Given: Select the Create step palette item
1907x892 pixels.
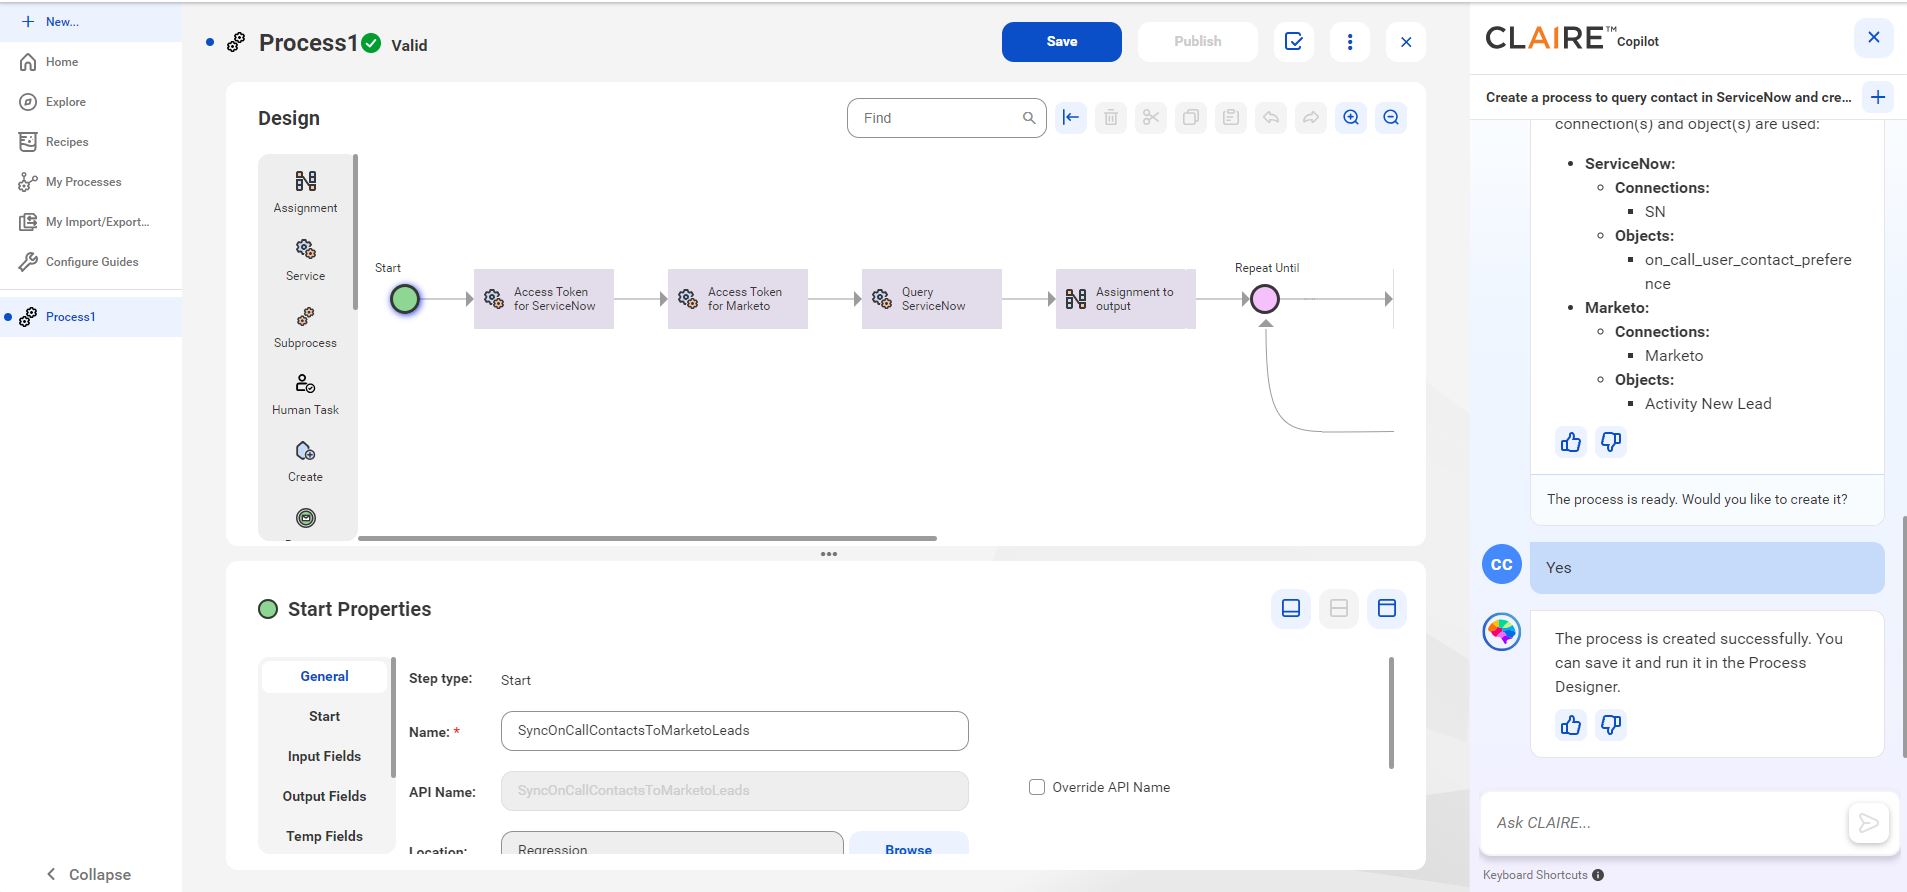Looking at the screenshot, I should 305,461.
